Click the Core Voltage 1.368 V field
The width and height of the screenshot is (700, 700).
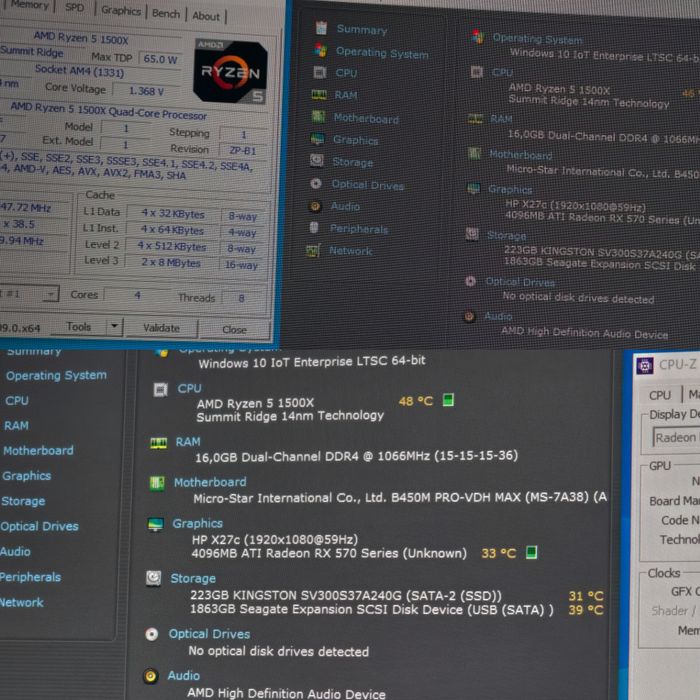[x=146, y=91]
